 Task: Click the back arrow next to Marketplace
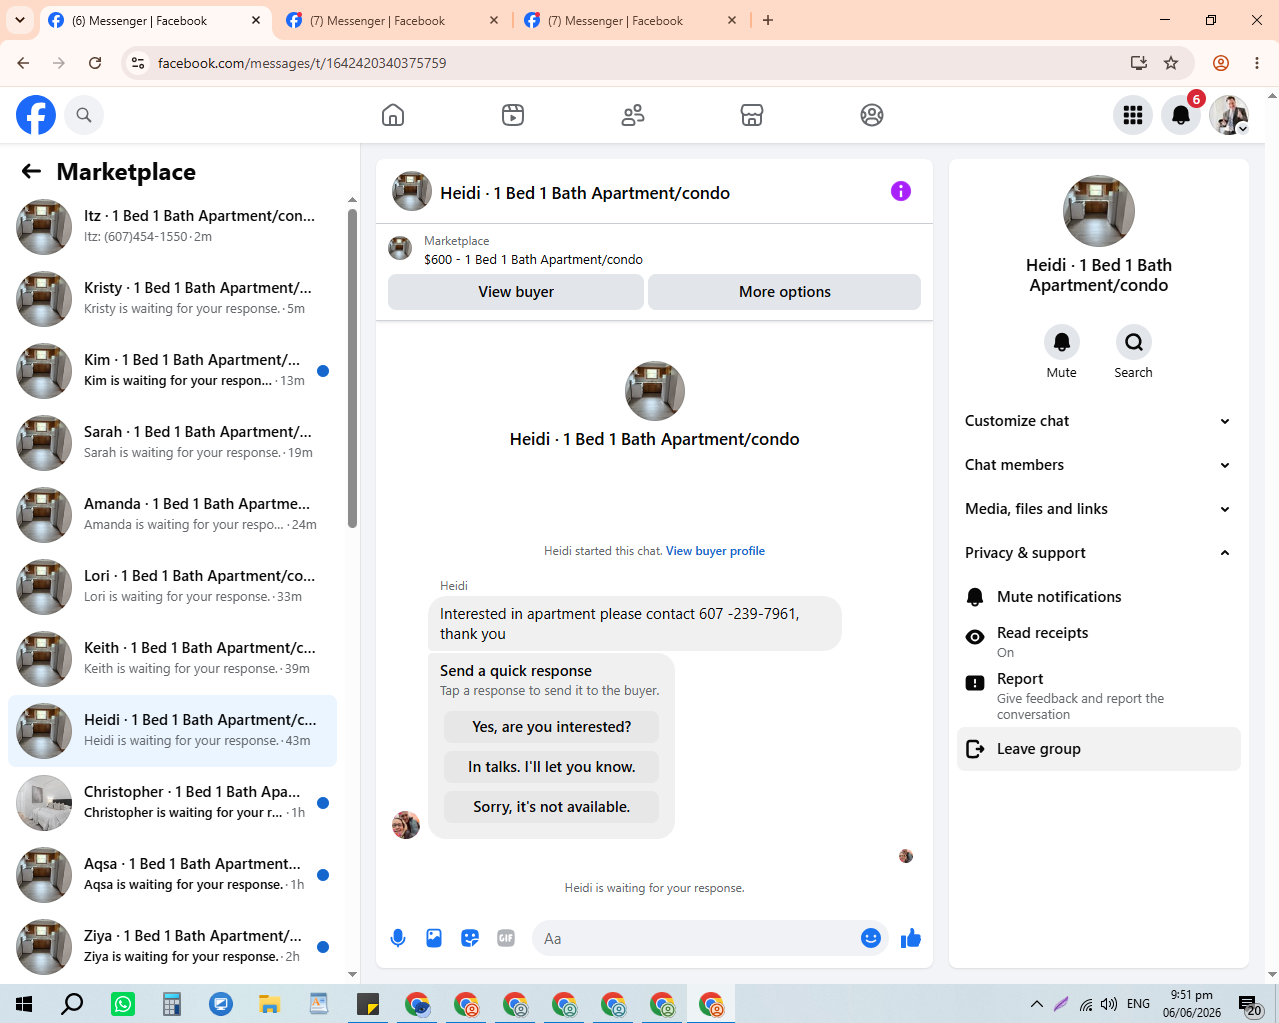[31, 171]
